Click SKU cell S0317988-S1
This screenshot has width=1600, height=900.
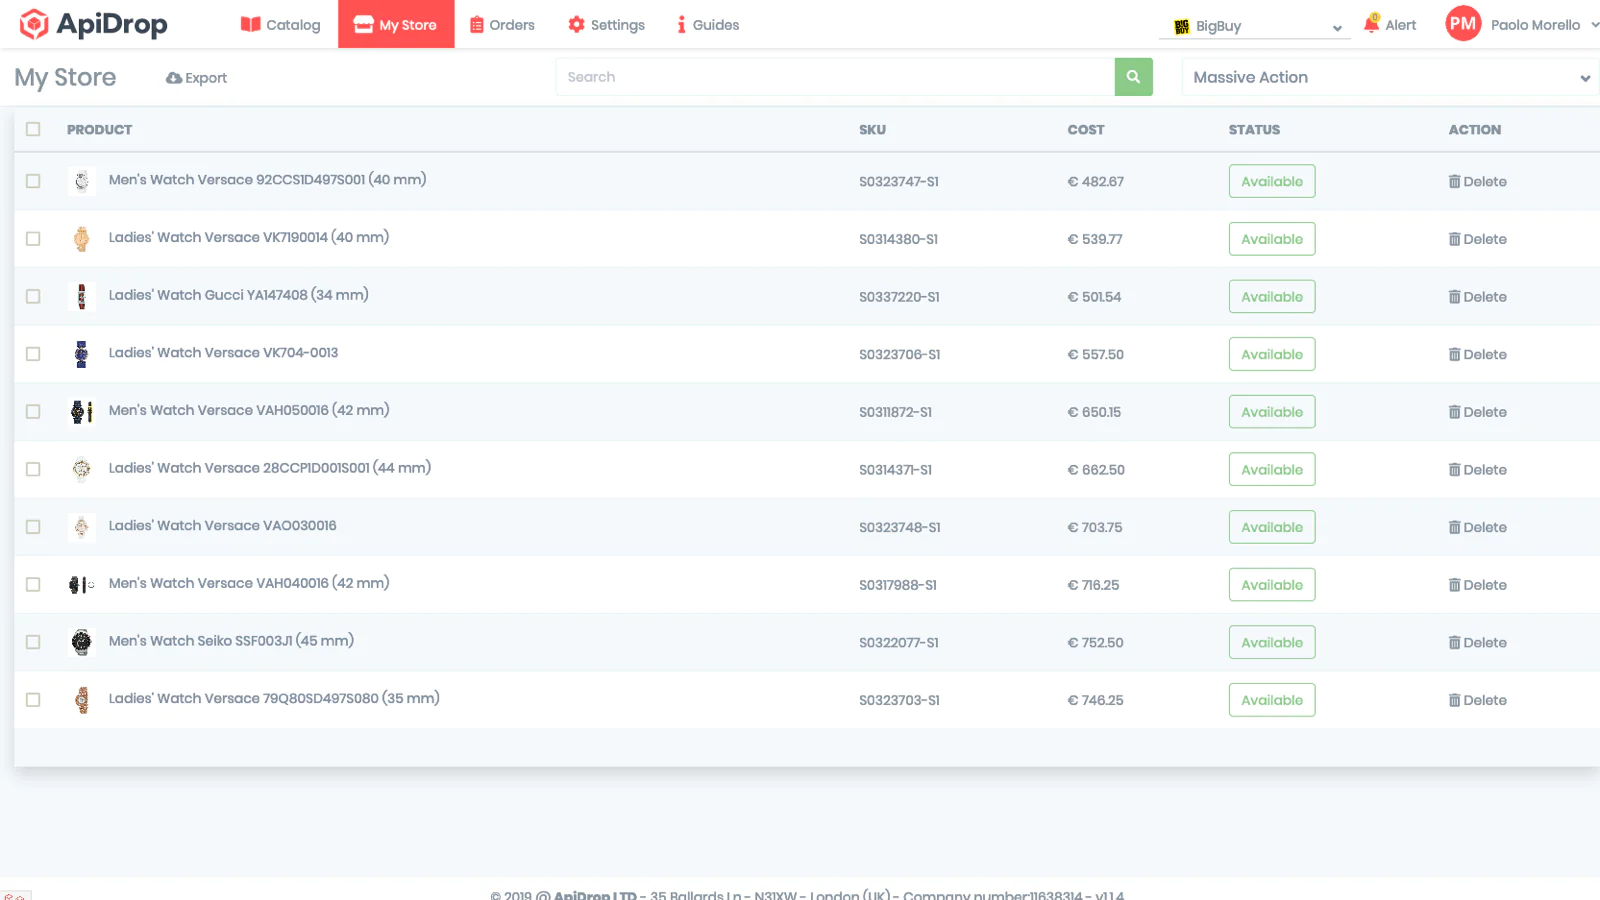[x=898, y=585]
